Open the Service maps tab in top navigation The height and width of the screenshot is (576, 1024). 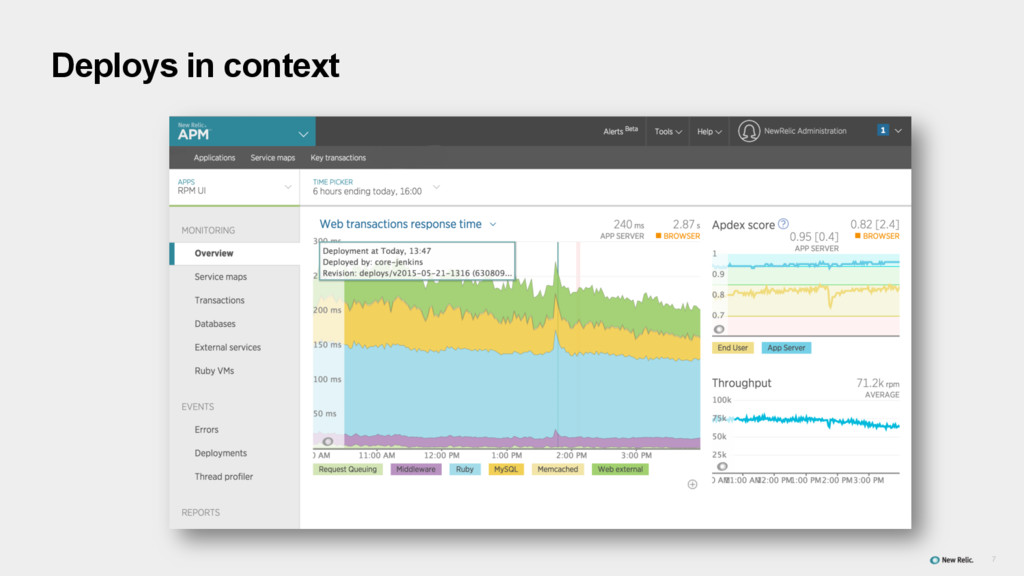(x=272, y=157)
